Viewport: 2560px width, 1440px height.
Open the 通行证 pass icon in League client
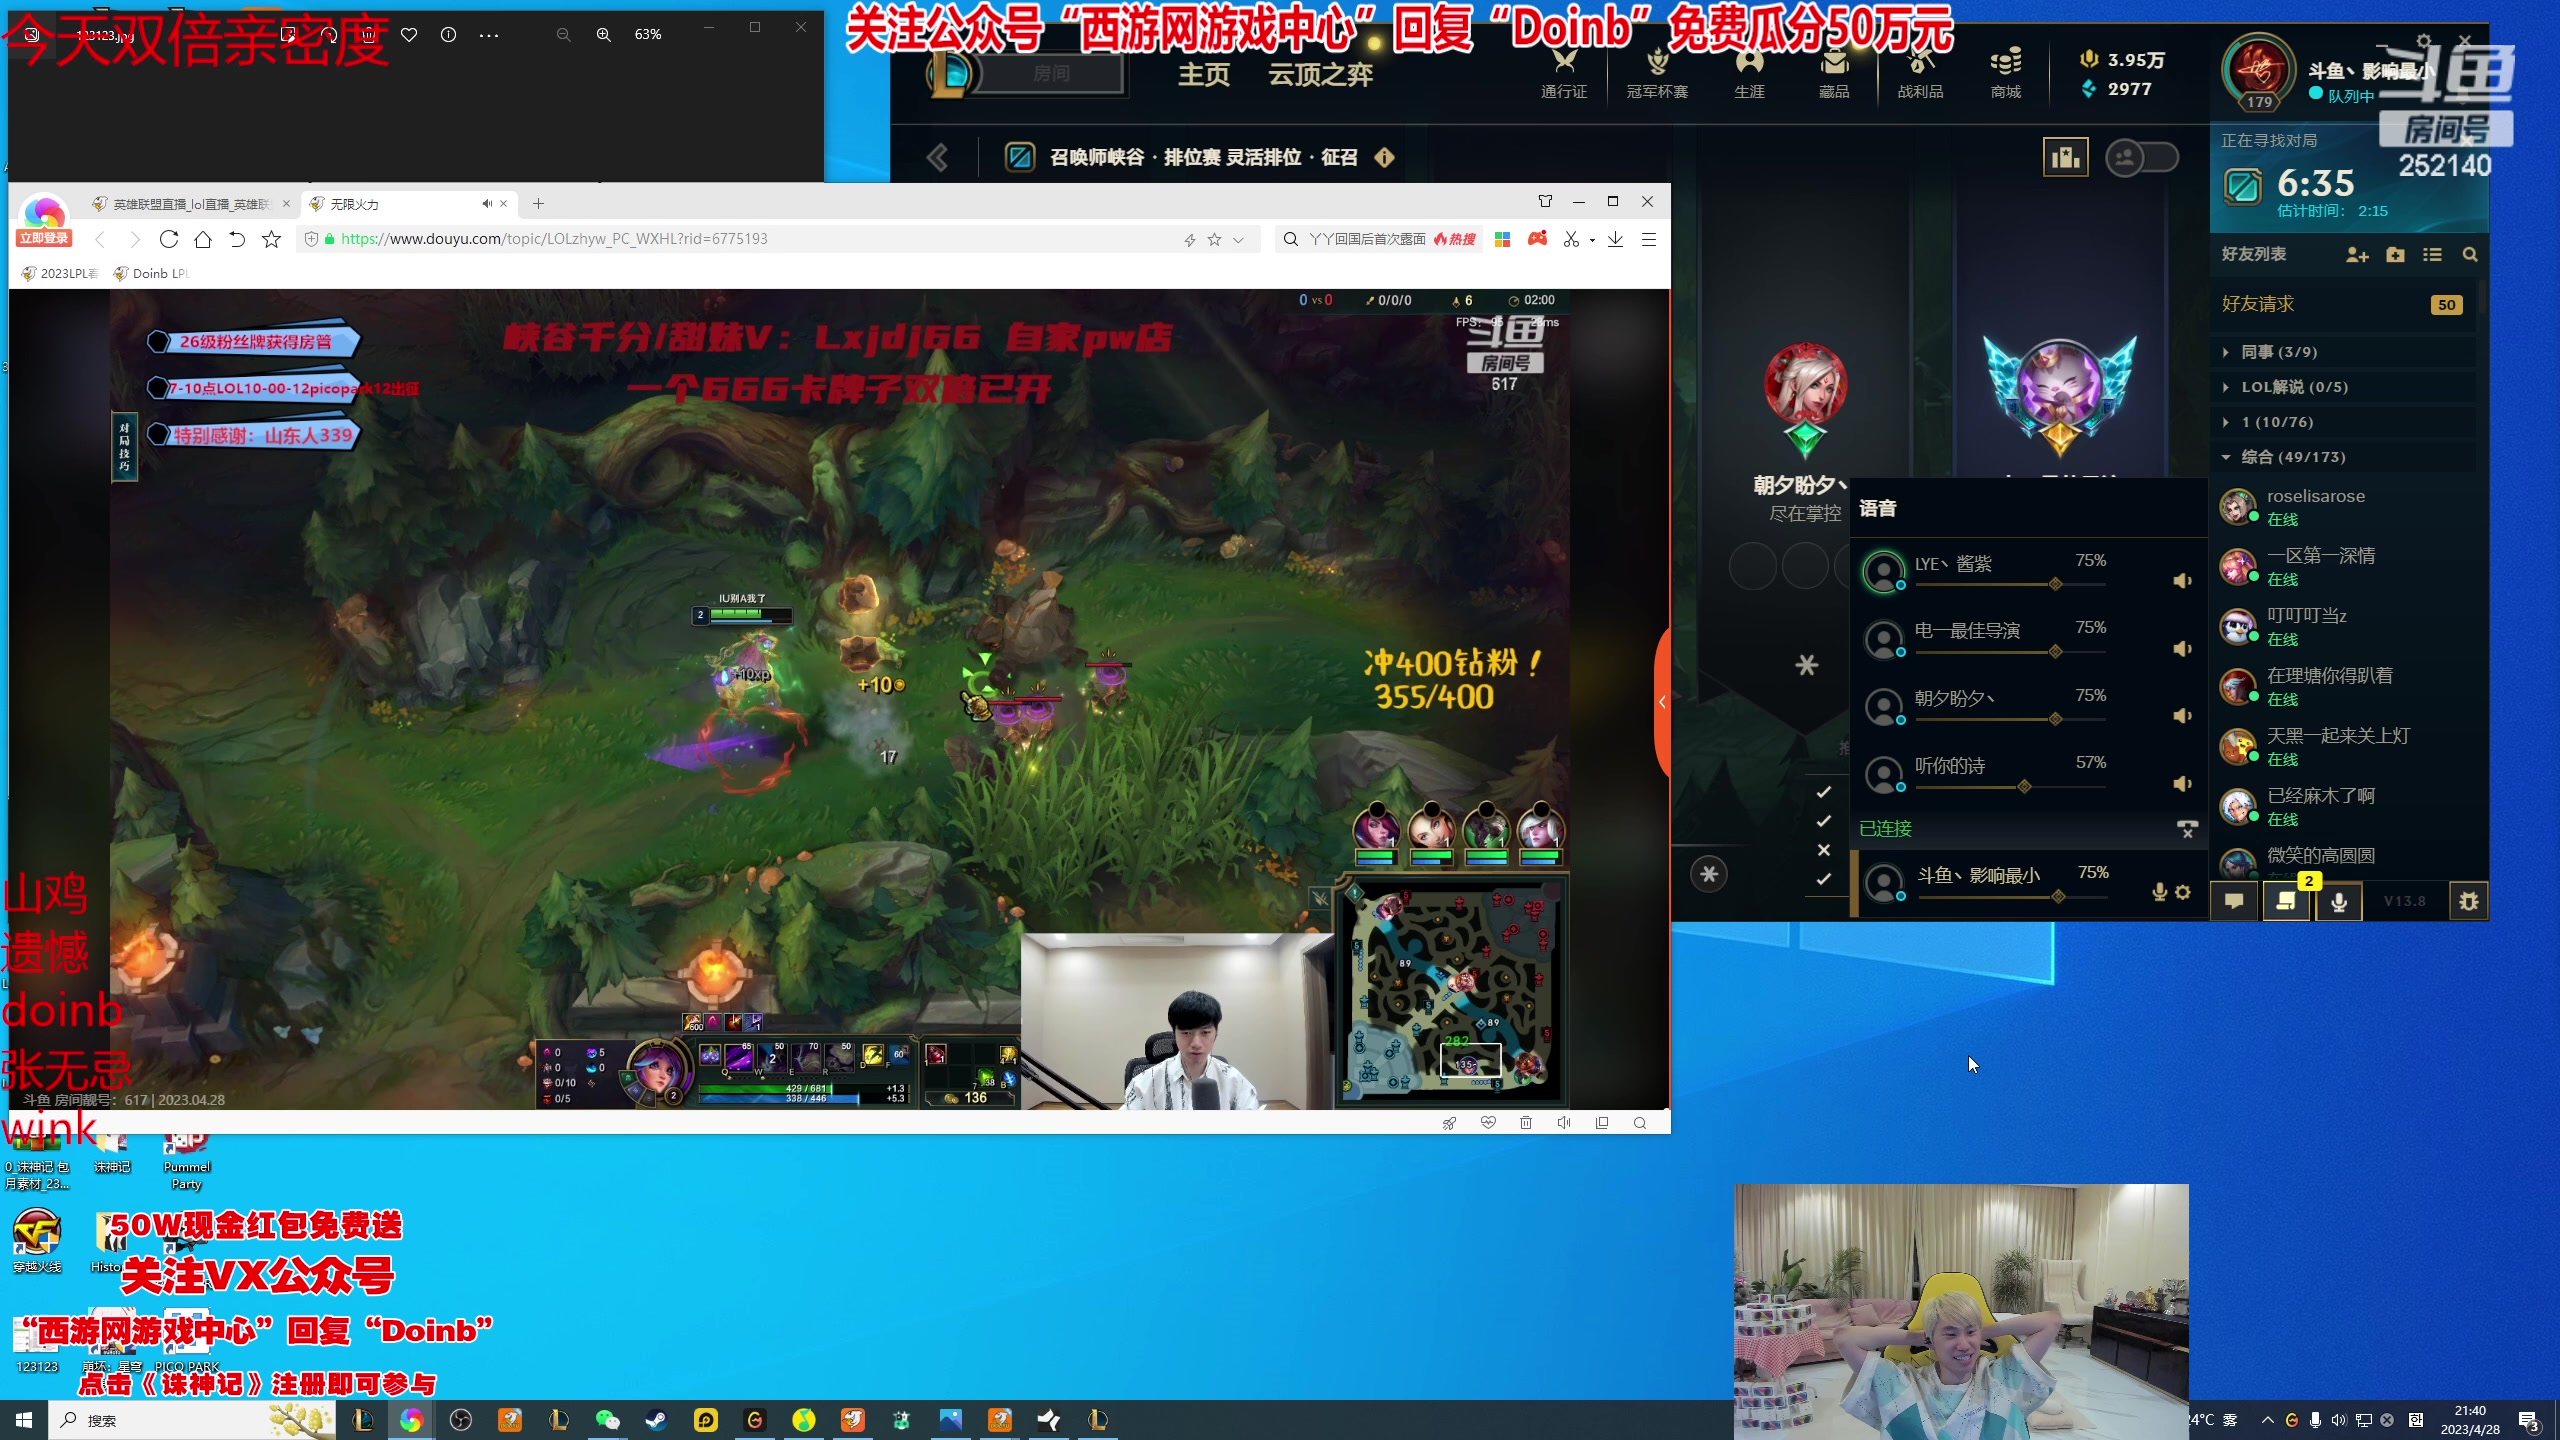coord(1564,74)
